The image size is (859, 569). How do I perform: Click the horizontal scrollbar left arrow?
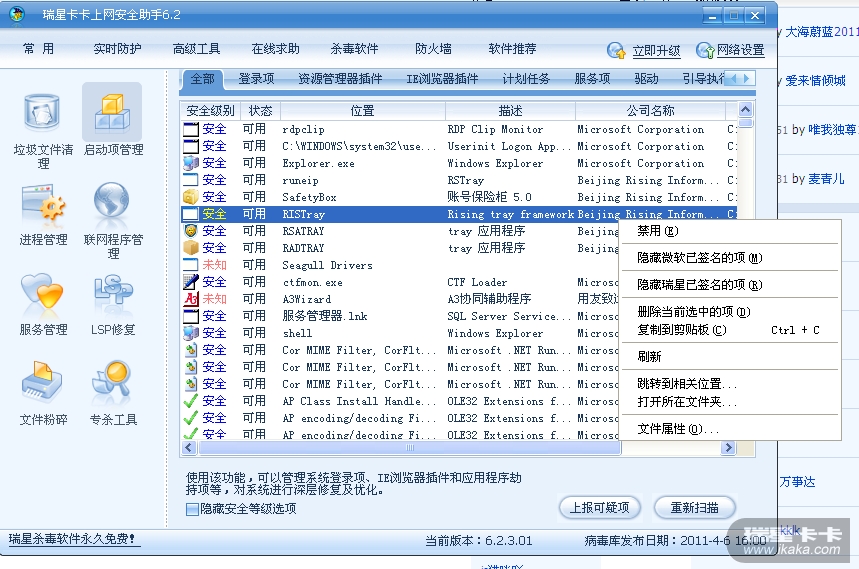point(189,448)
